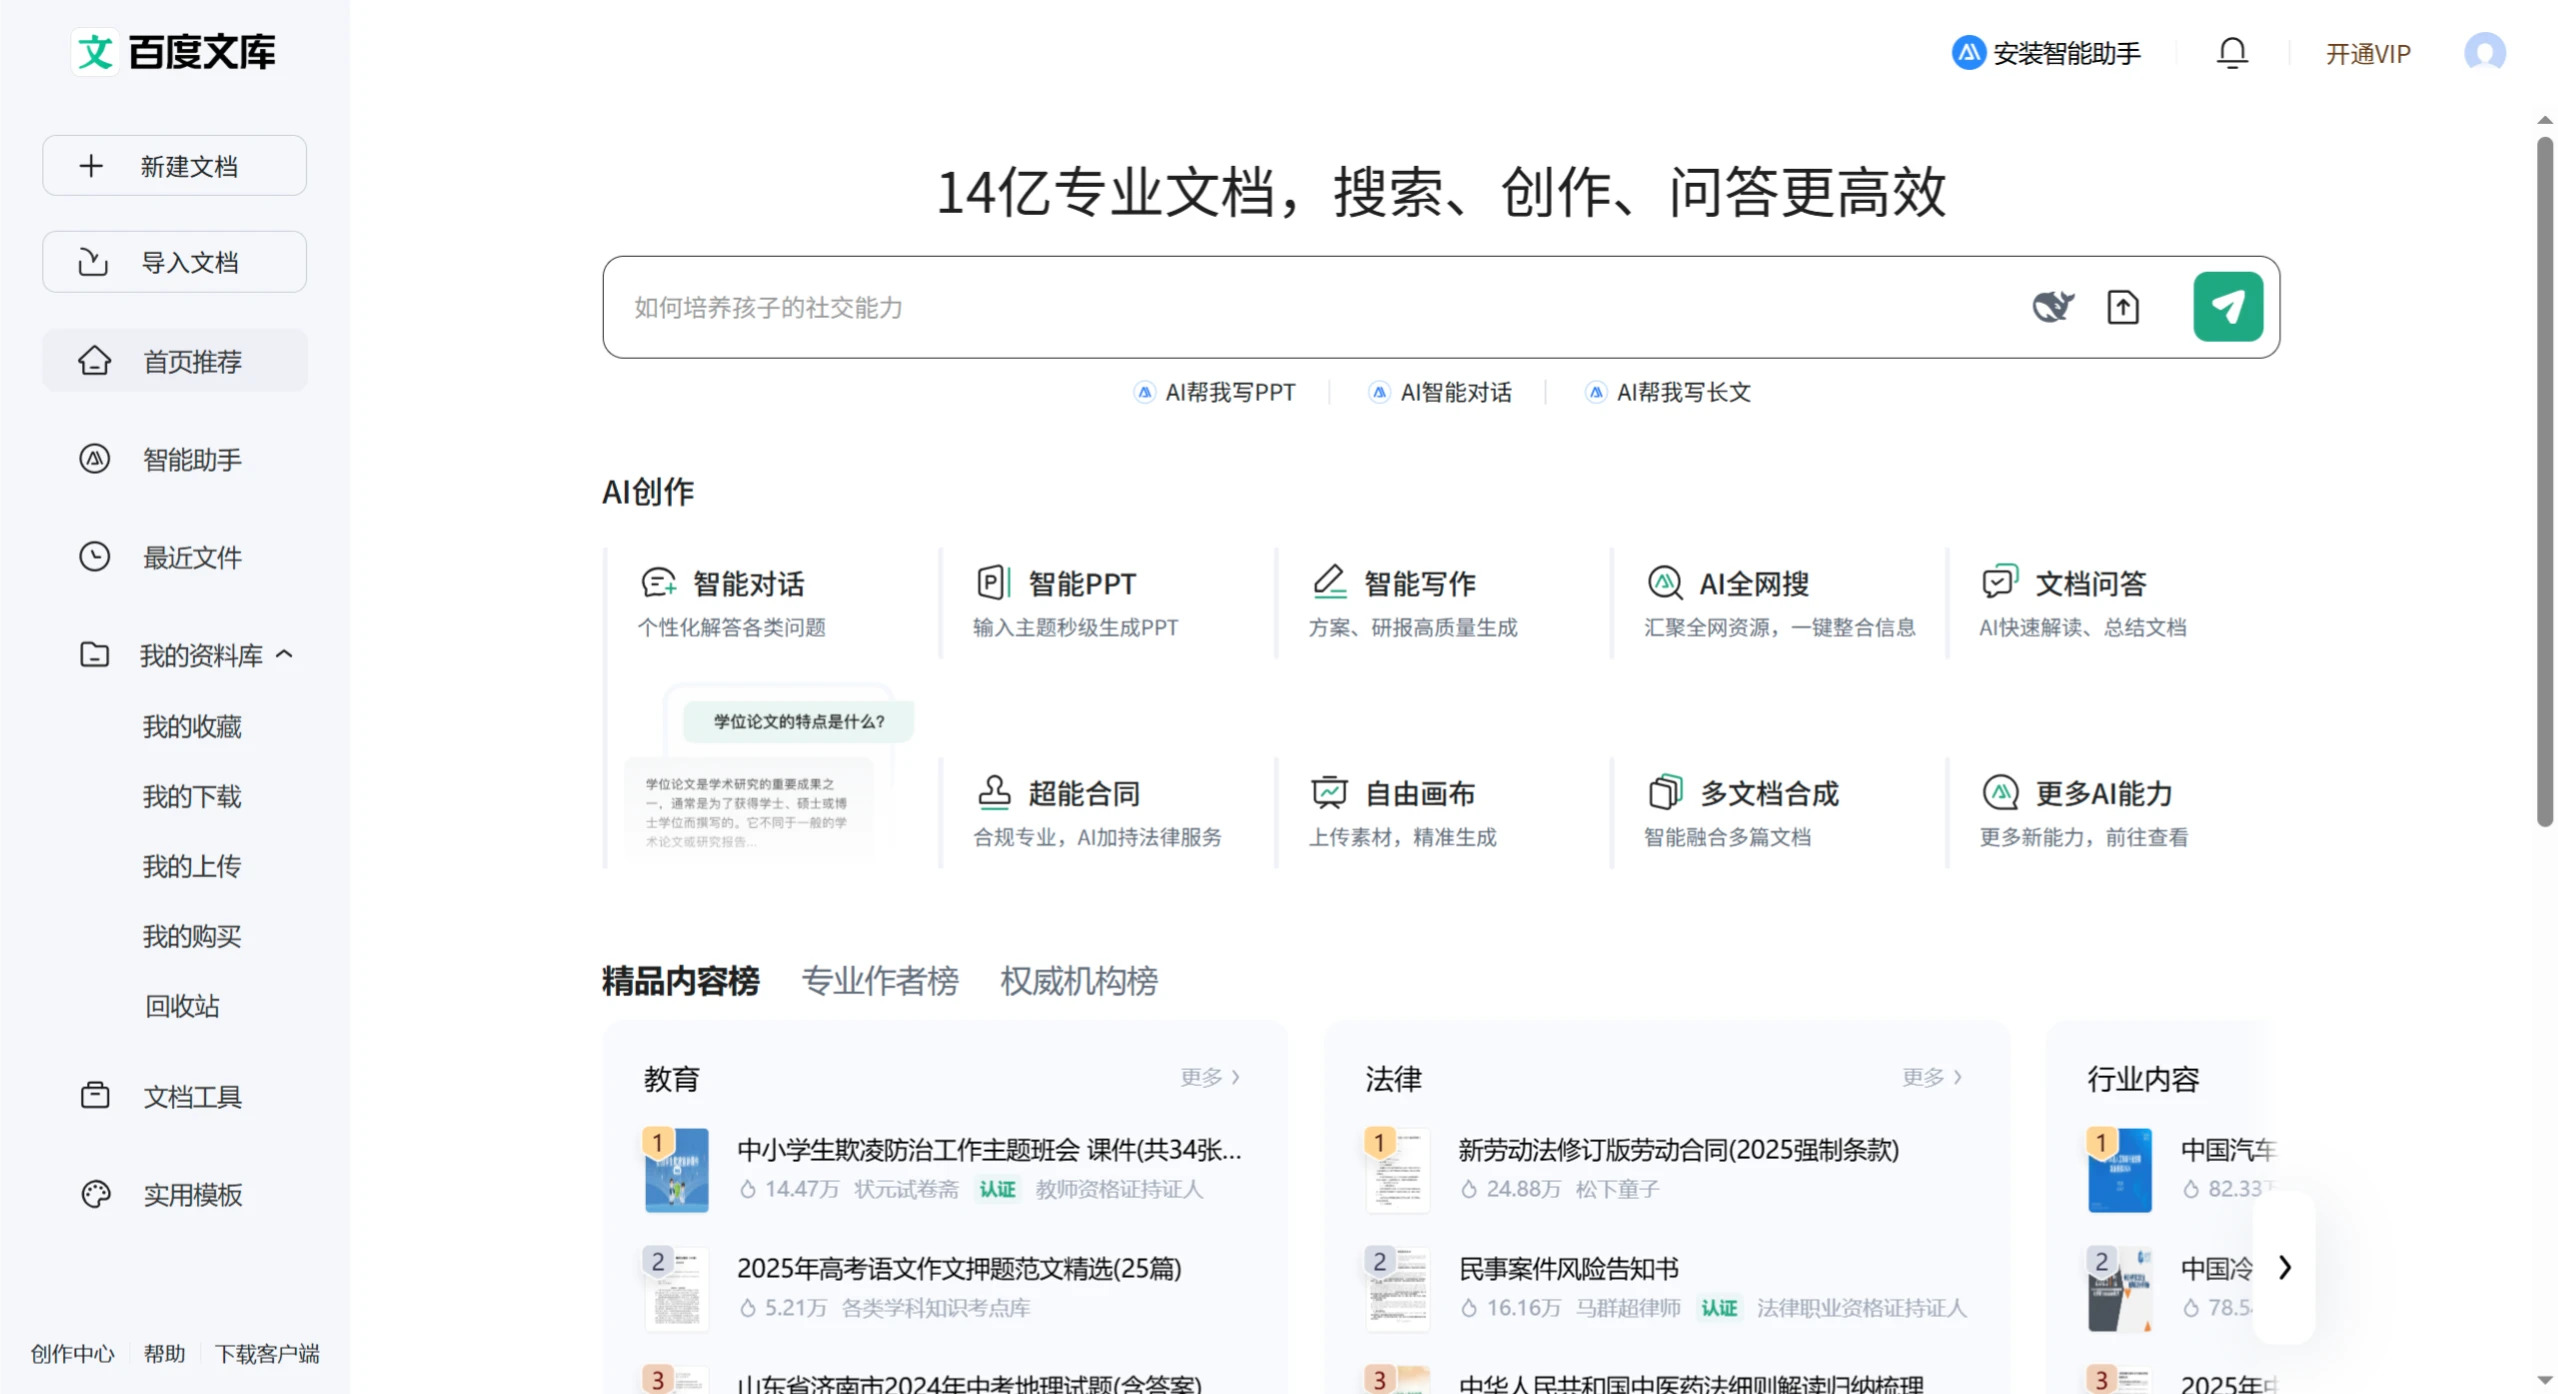Image resolution: width=2558 pixels, height=1394 pixels.
Task: Open AI全网搜 search icon card
Action: 1664,583
